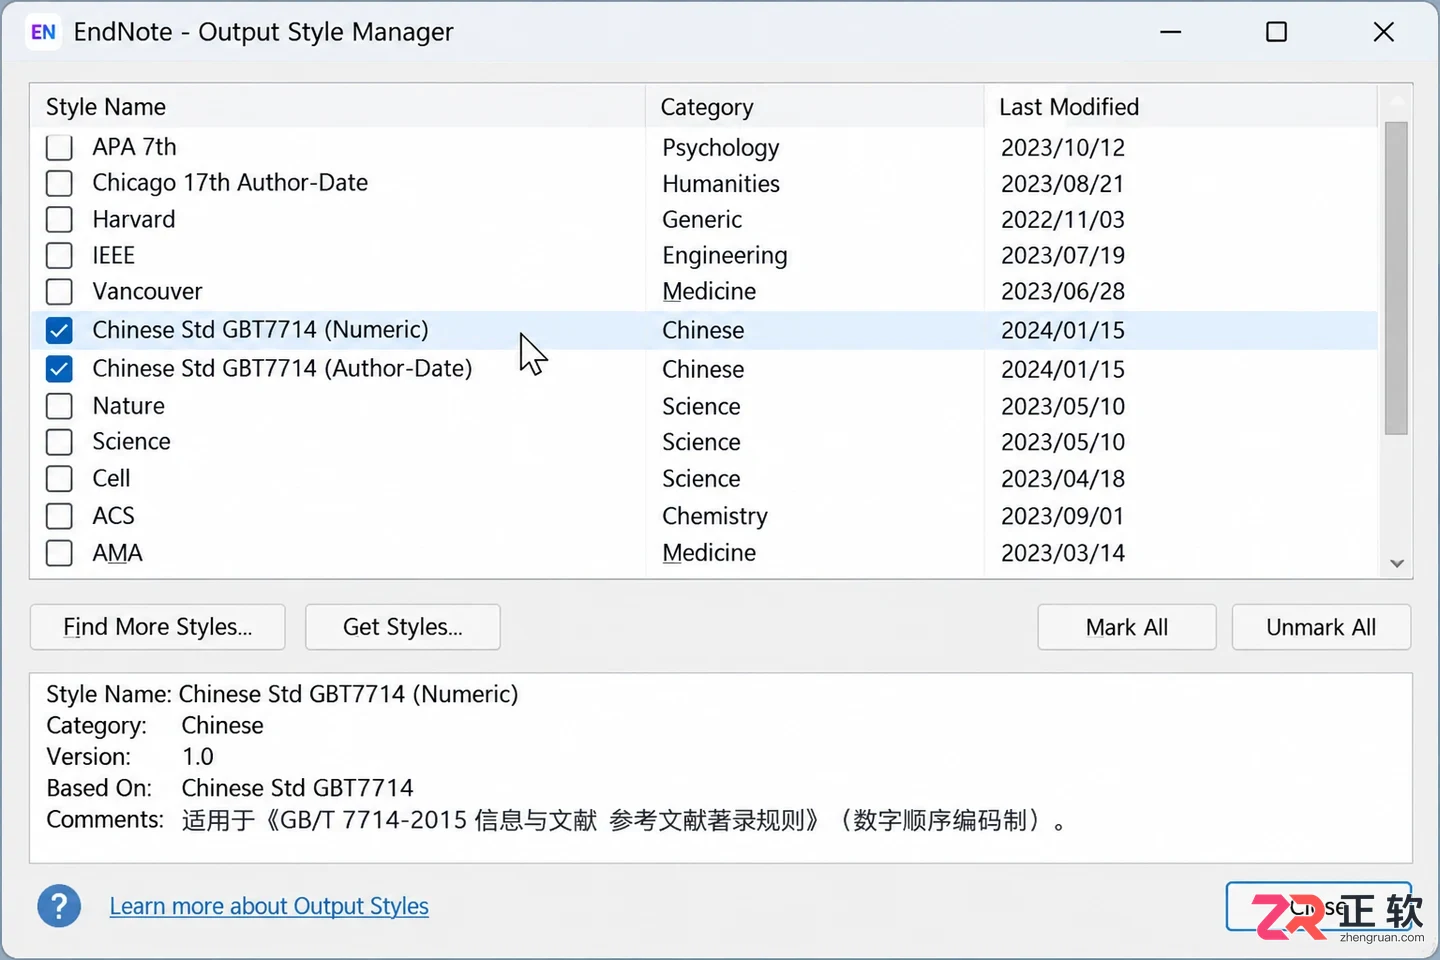The width and height of the screenshot is (1440, 960).
Task: Mark the IEEE style checkbox
Action: (x=59, y=255)
